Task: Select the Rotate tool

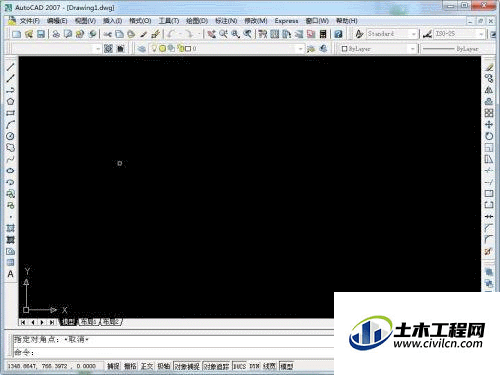Action: (x=489, y=136)
